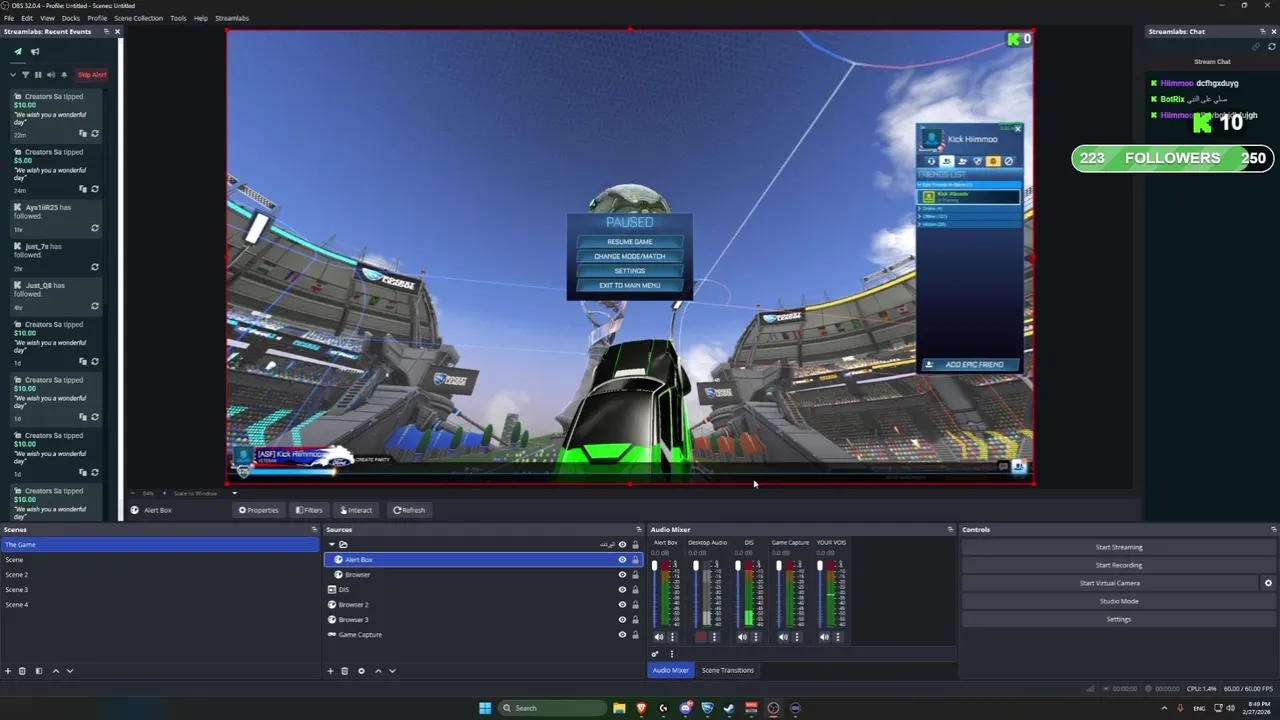This screenshot has width=1280, height=720.
Task: Open the Scene Collection menu
Action: [138, 18]
